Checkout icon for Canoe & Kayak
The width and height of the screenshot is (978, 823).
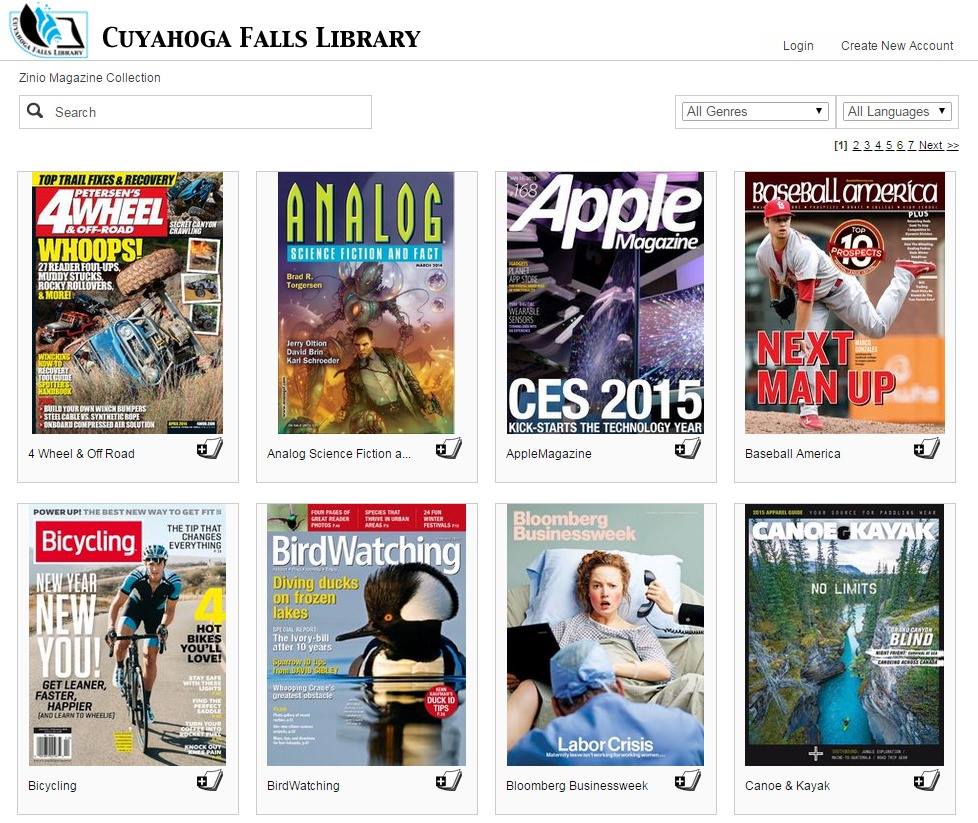click(x=926, y=781)
